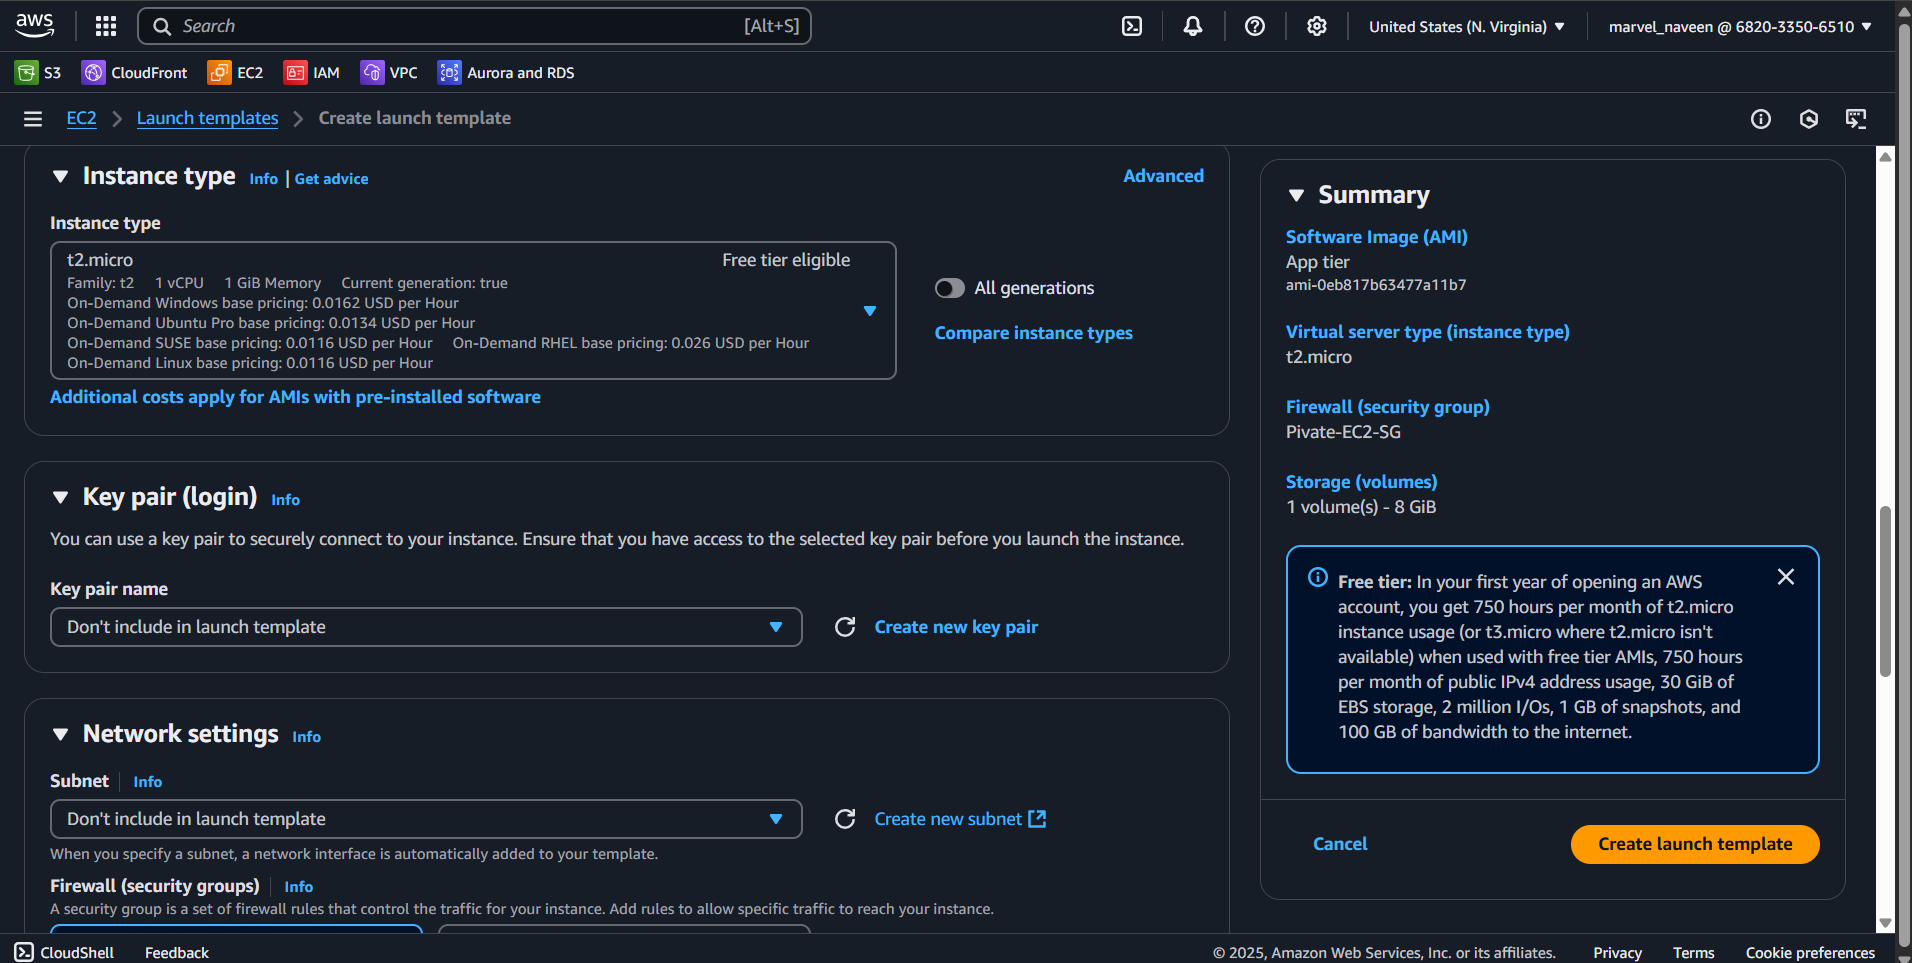
Task: Open the Privacy footer link
Action: tap(1617, 953)
